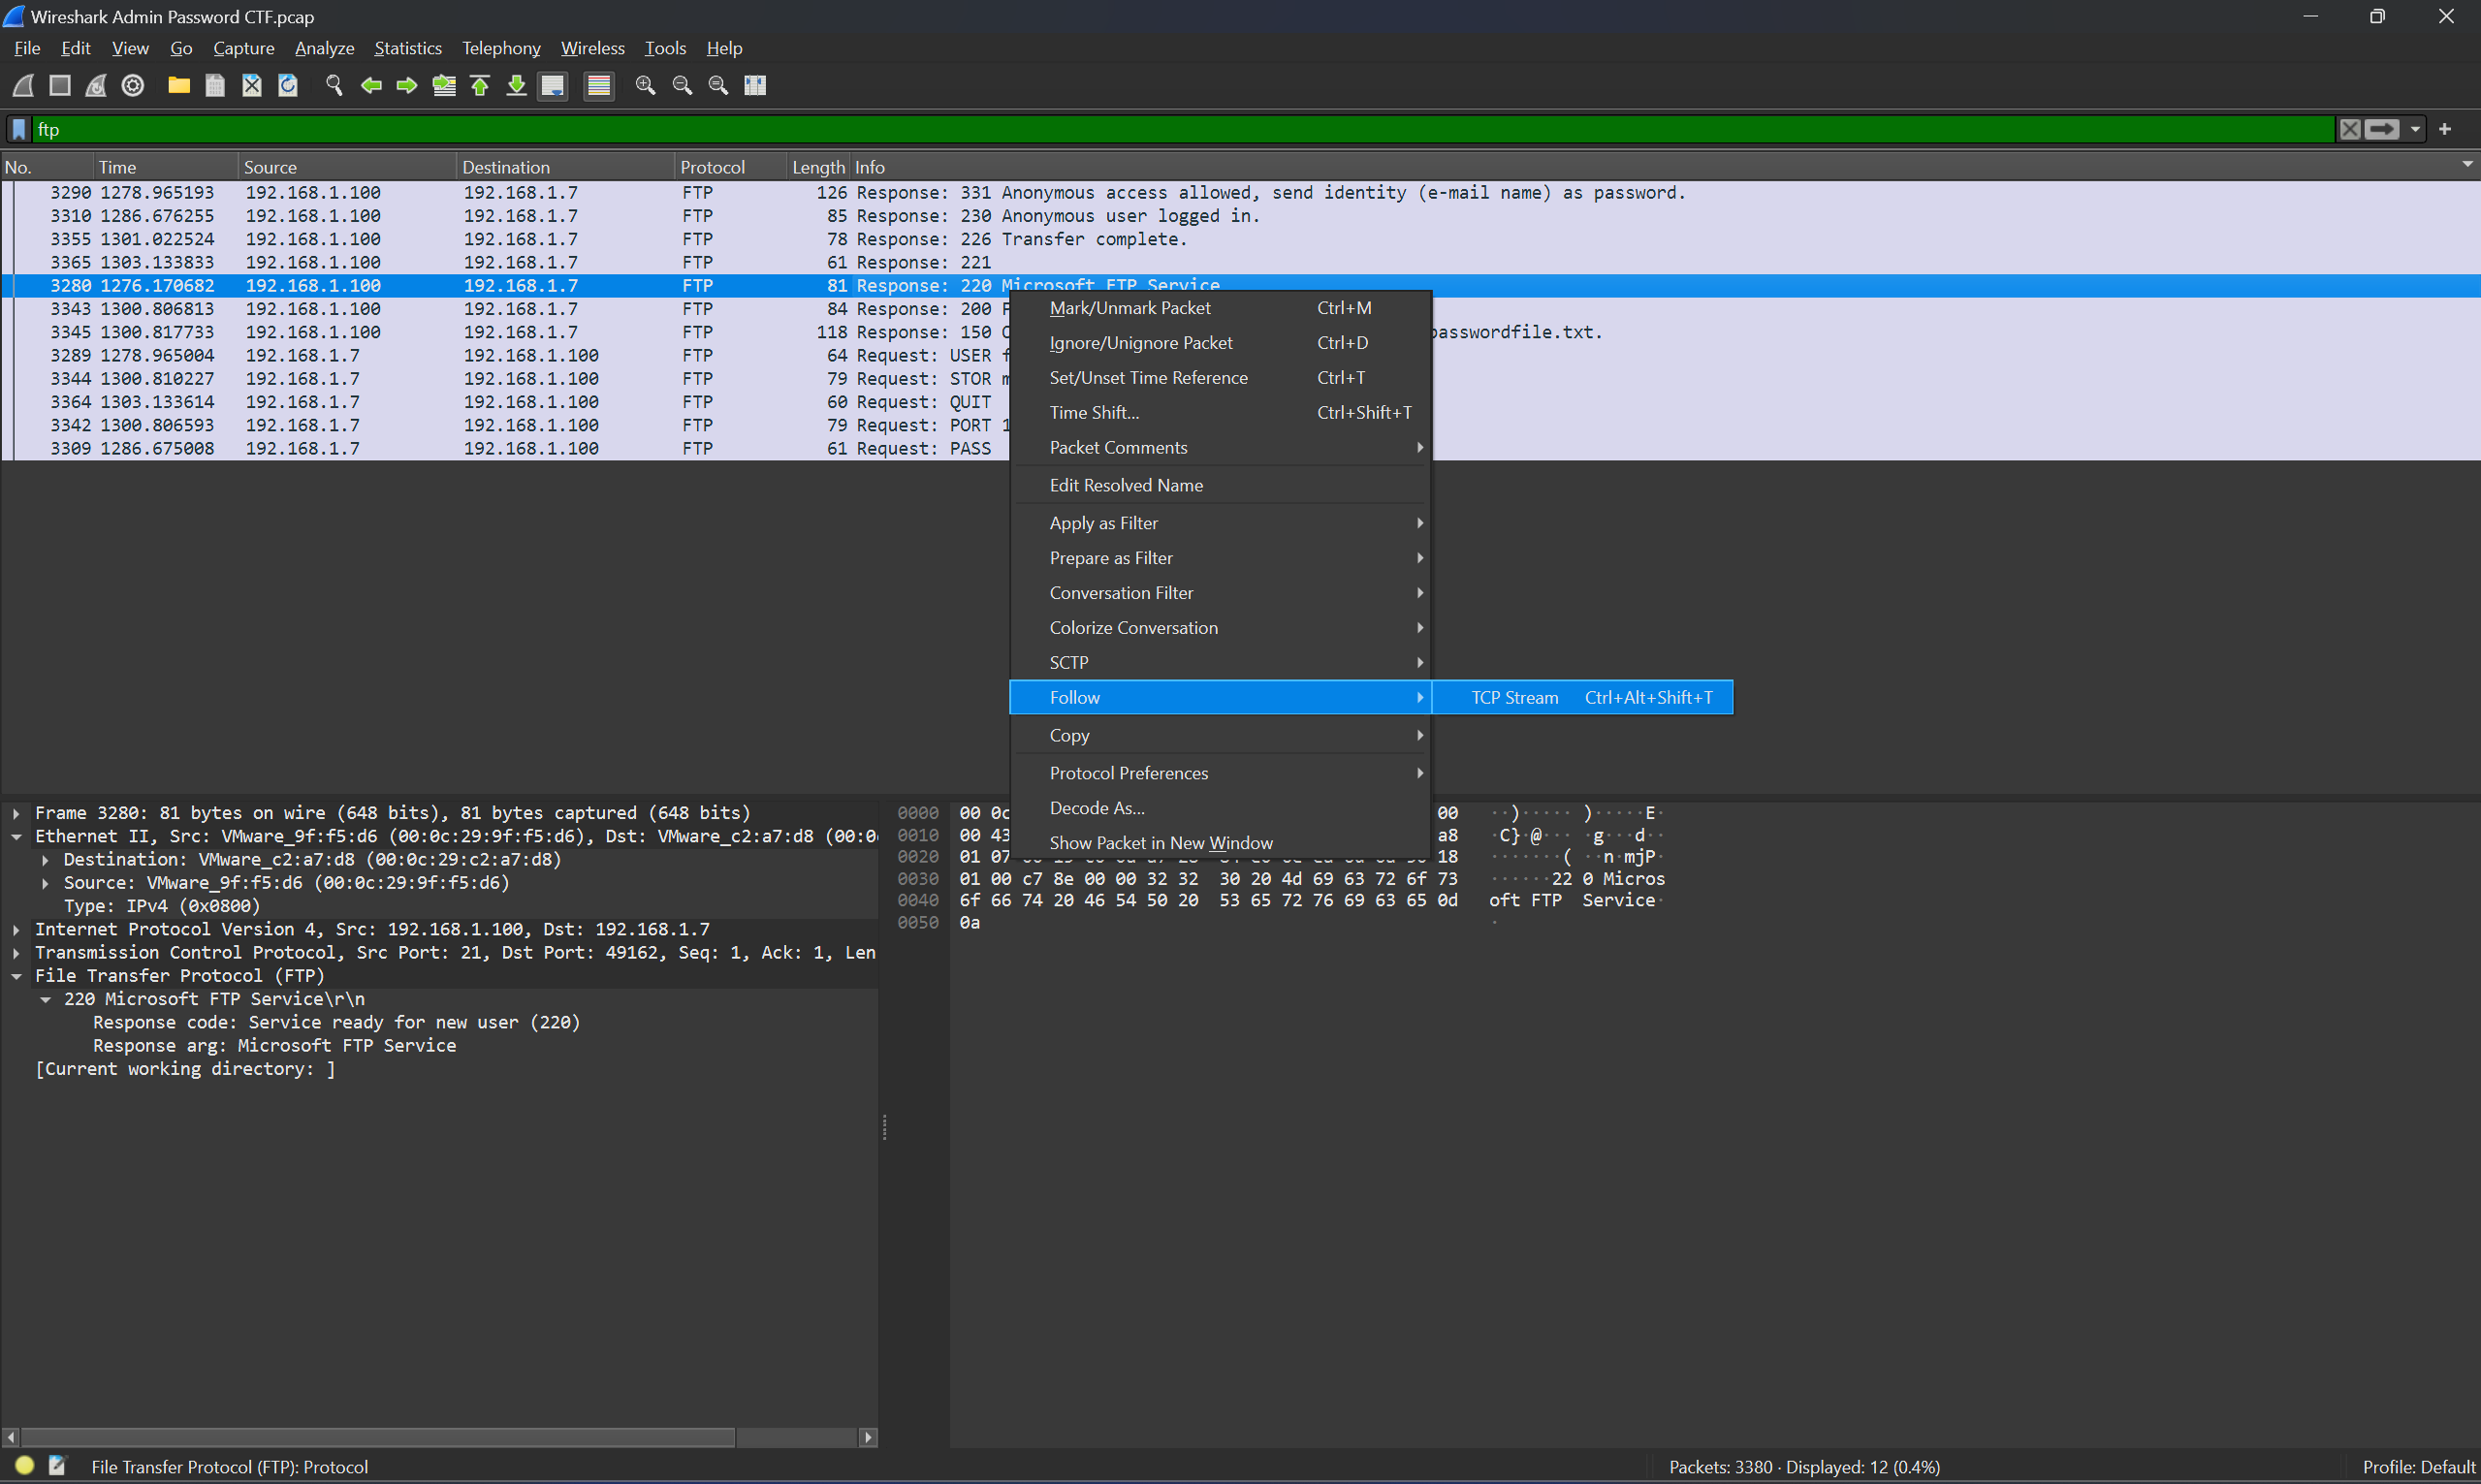Expand Copy submenu in context menu
2481x1484 pixels.
pyautogui.click(x=1221, y=735)
